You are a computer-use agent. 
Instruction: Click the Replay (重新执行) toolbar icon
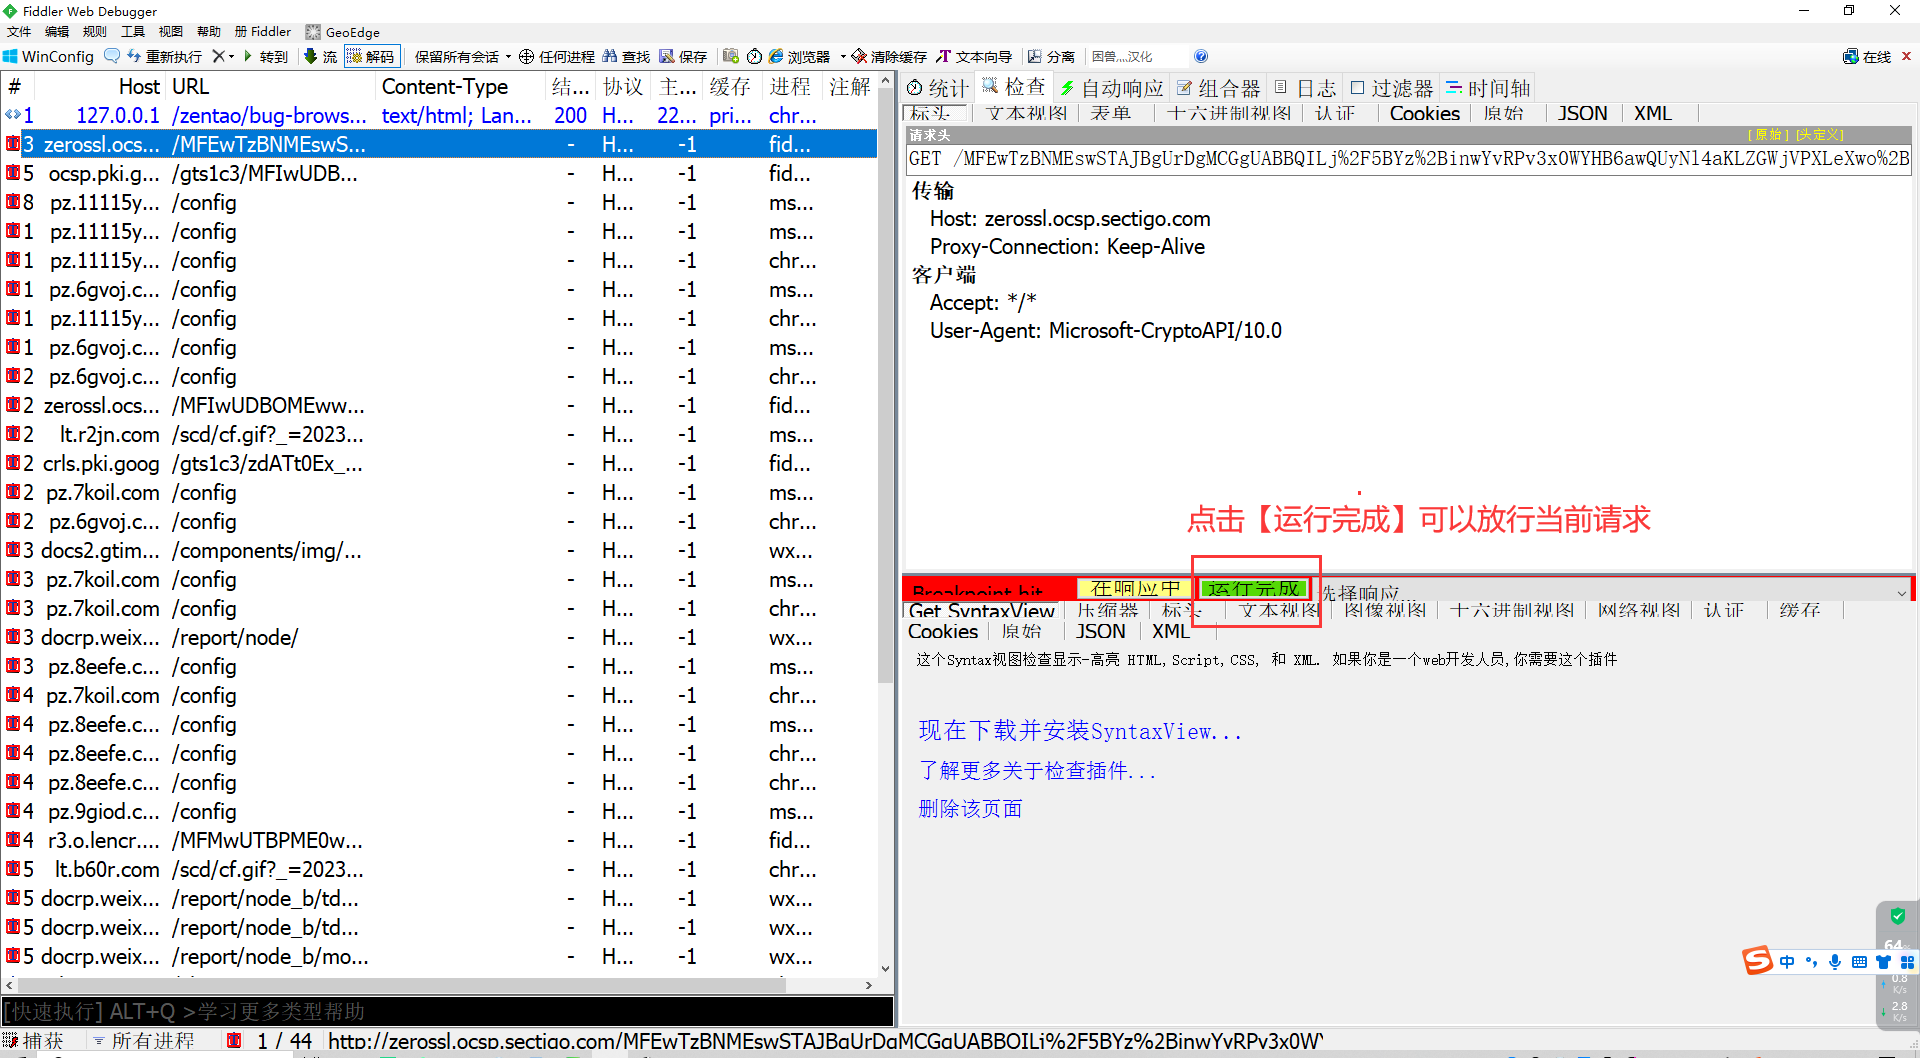pos(134,56)
